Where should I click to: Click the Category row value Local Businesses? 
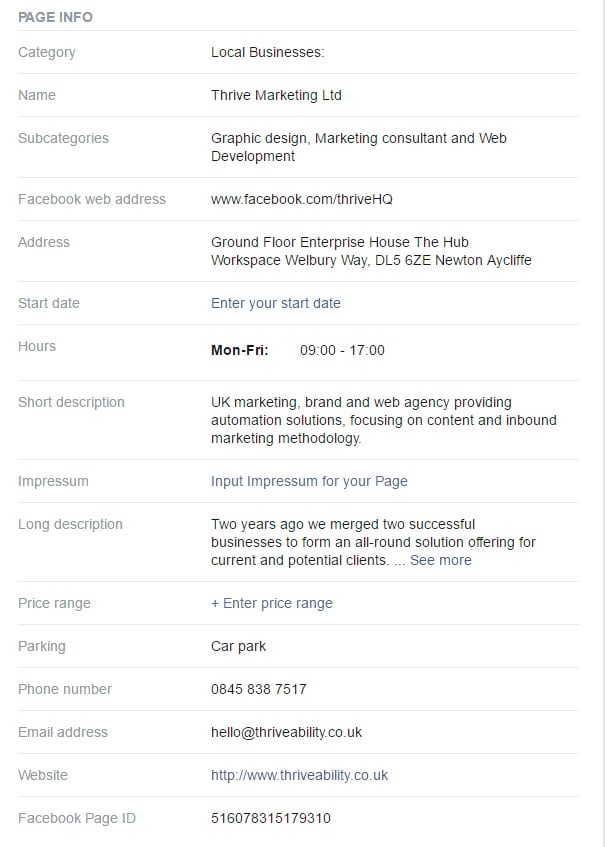[267, 52]
